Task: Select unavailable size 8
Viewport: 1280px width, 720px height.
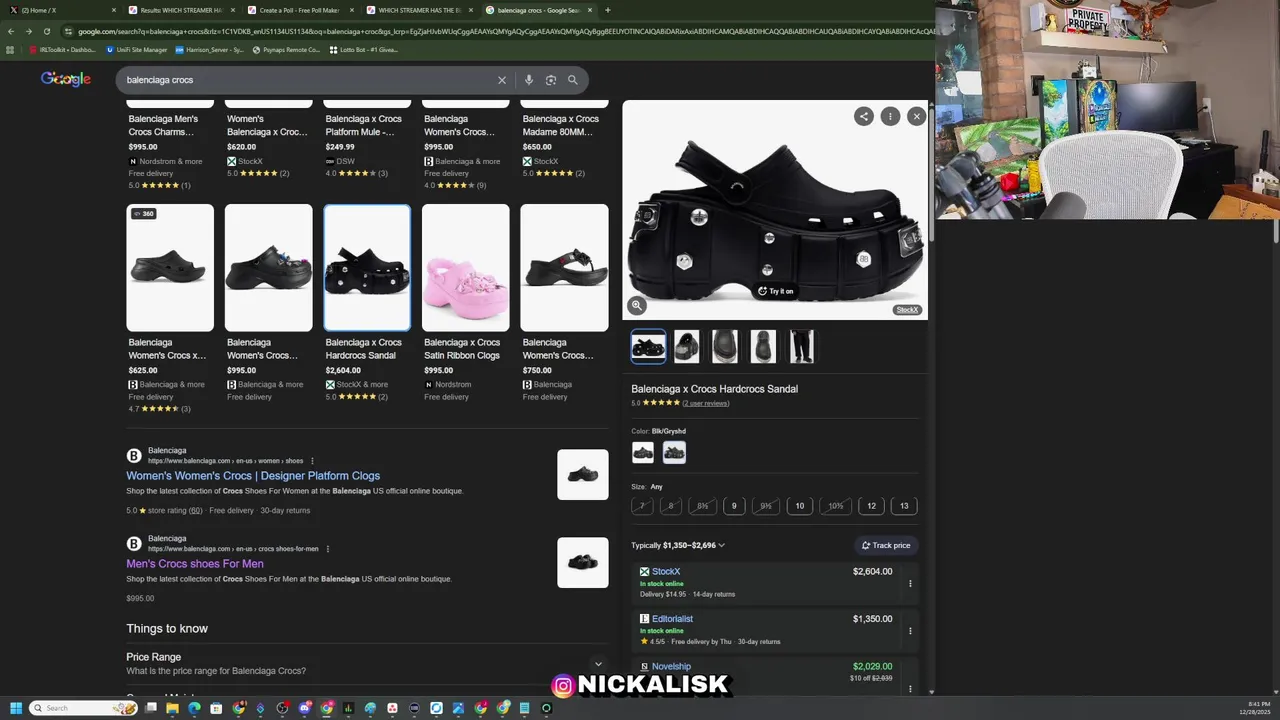Action: pos(671,506)
